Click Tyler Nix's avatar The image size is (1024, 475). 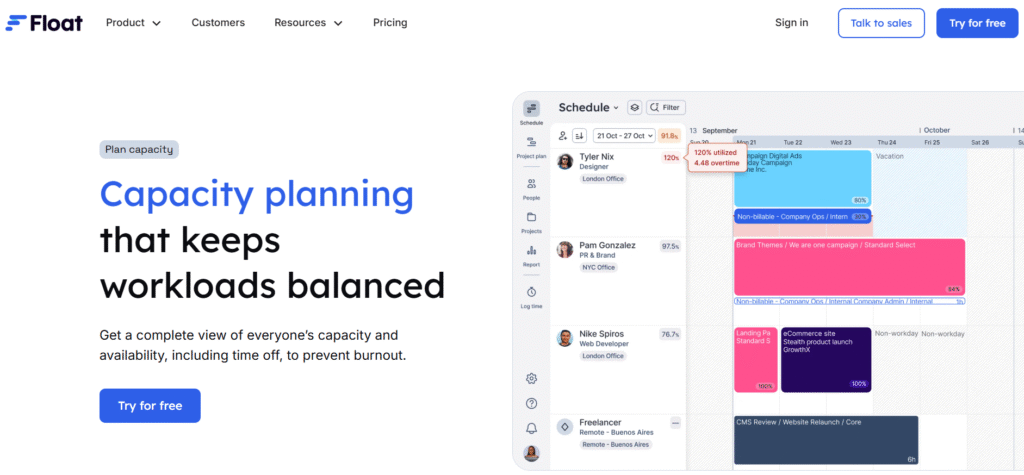coord(565,161)
